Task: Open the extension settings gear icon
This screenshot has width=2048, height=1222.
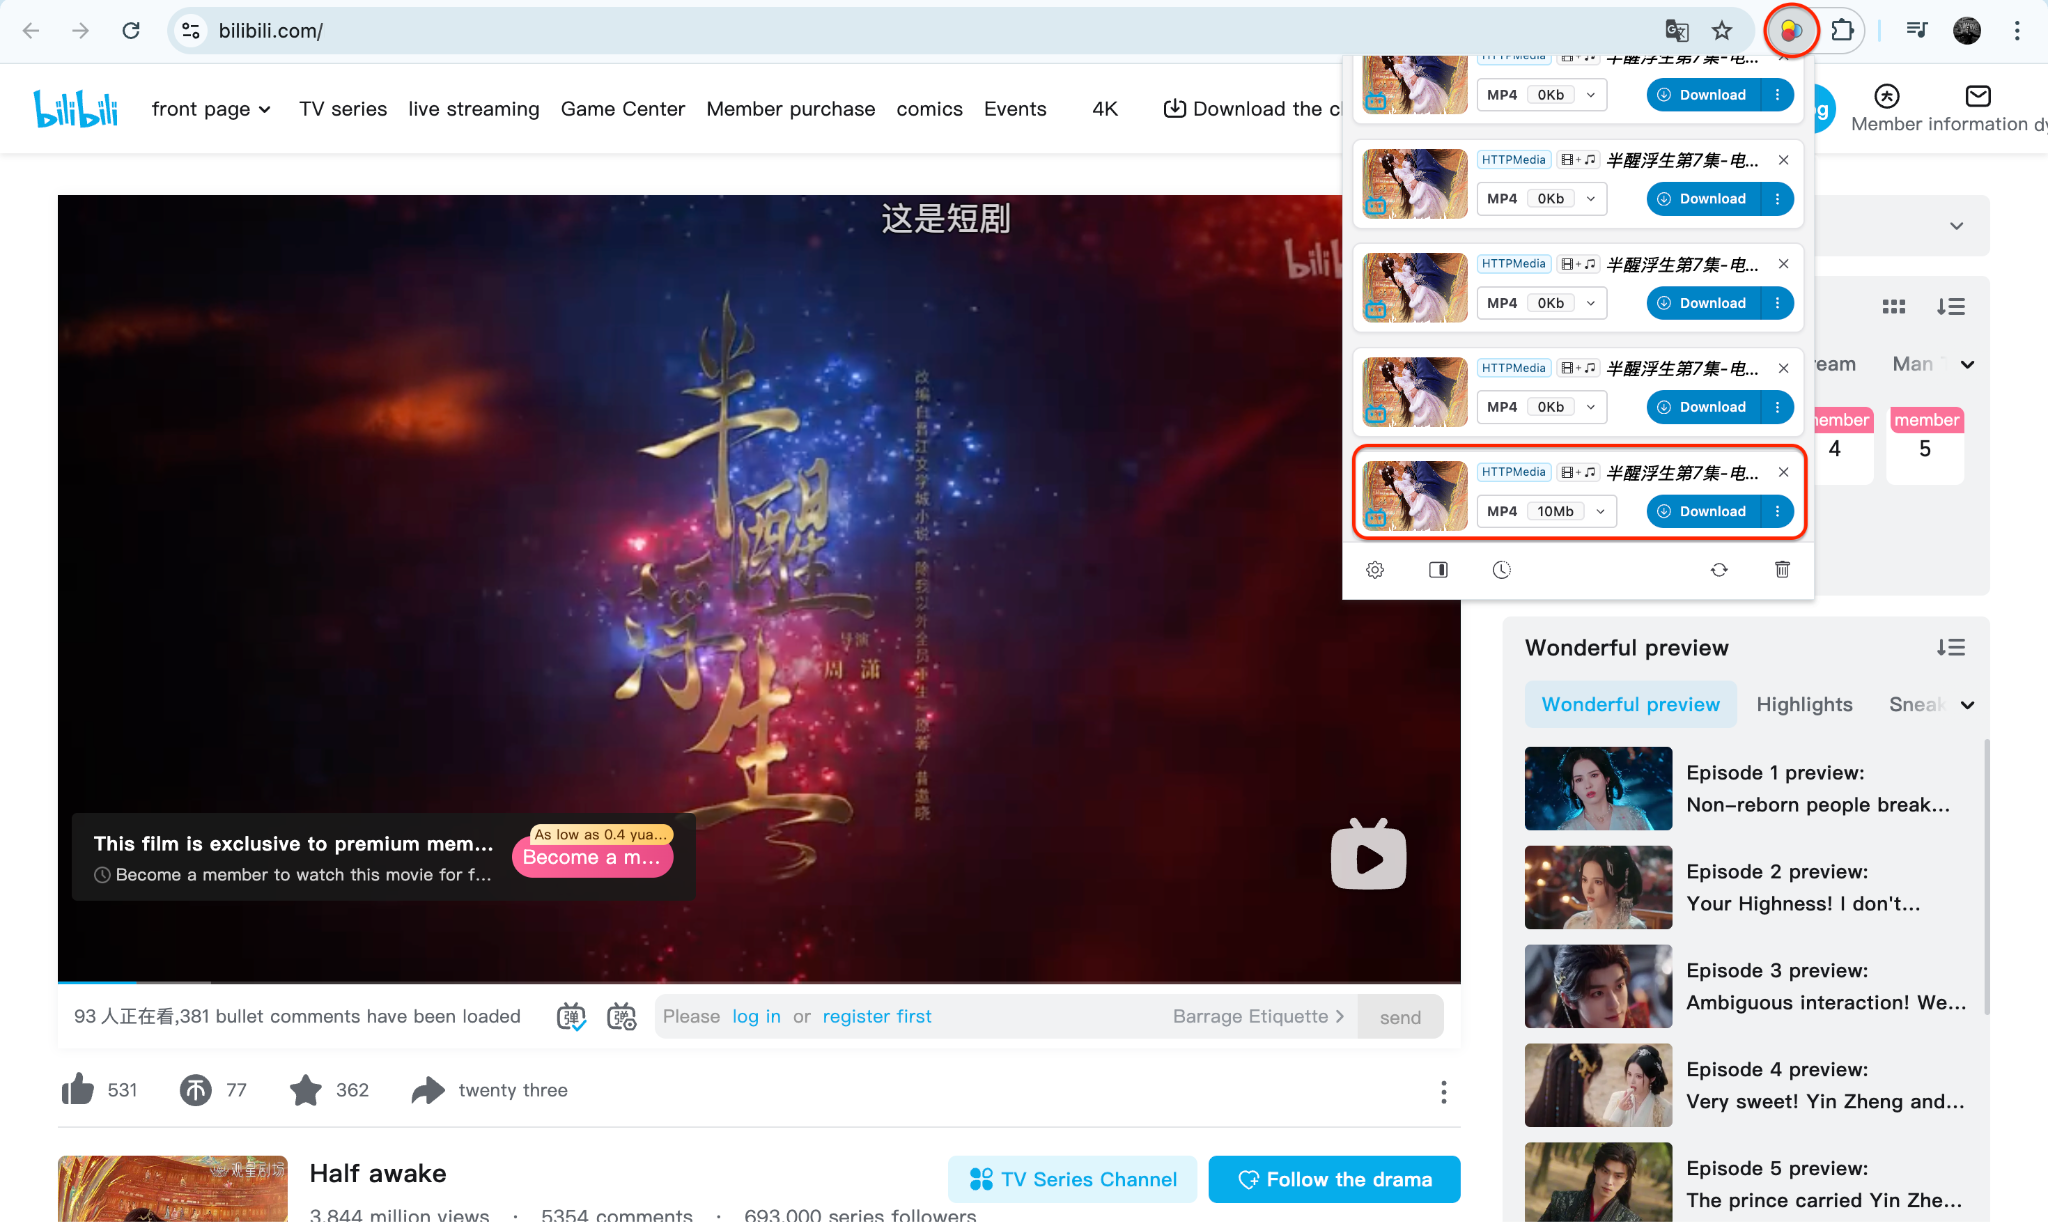Action: click(x=1374, y=570)
